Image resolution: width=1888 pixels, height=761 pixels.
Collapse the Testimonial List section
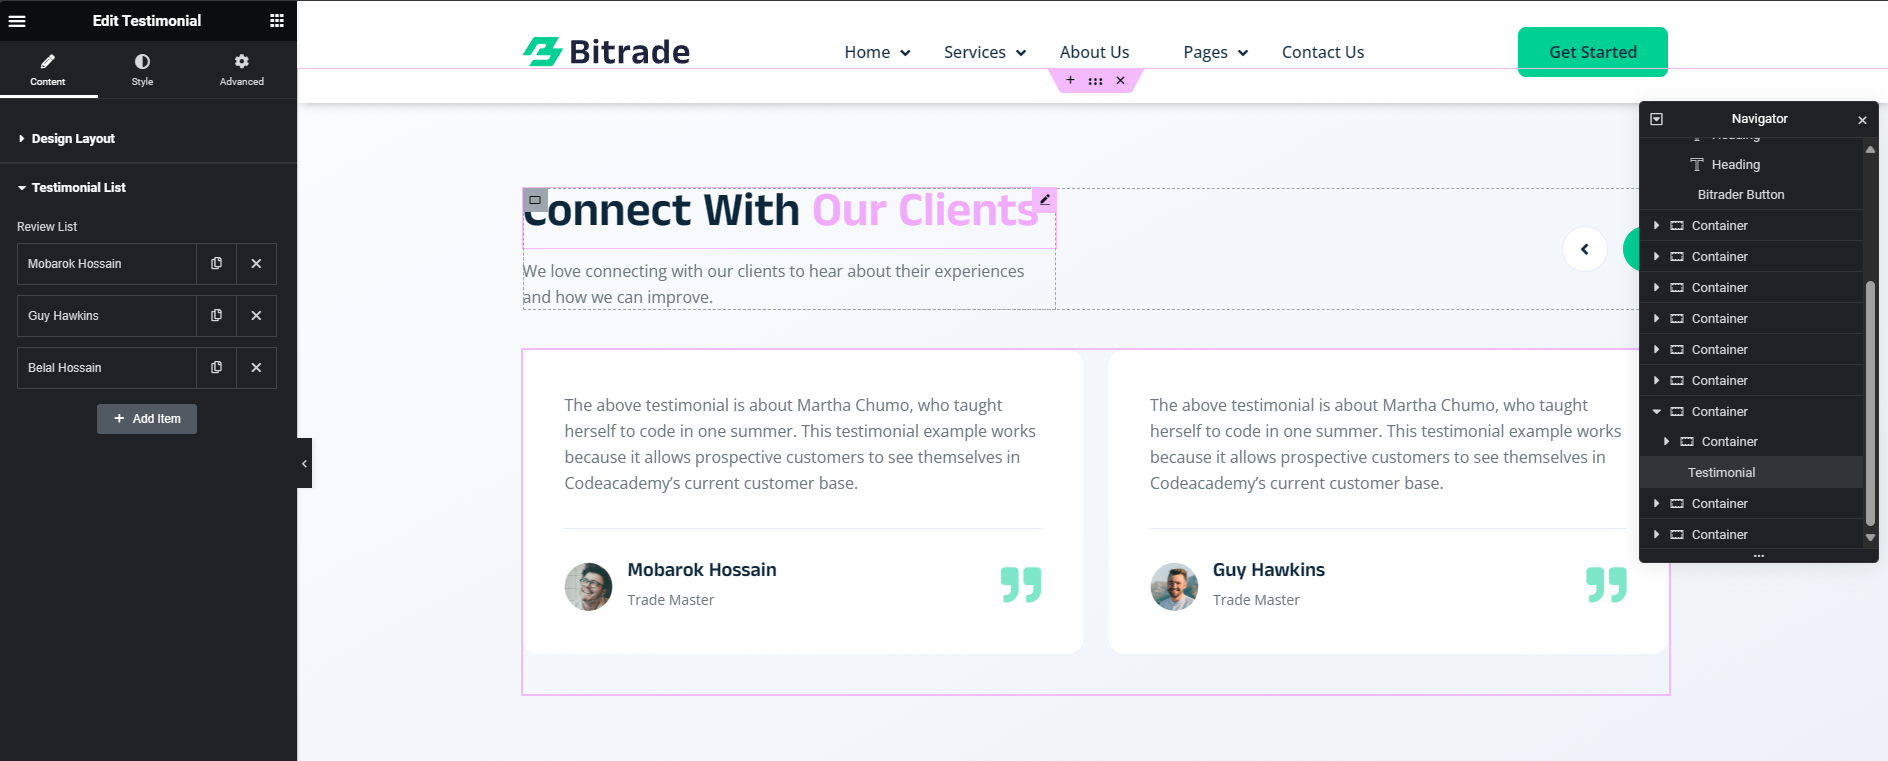pyautogui.click(x=78, y=188)
